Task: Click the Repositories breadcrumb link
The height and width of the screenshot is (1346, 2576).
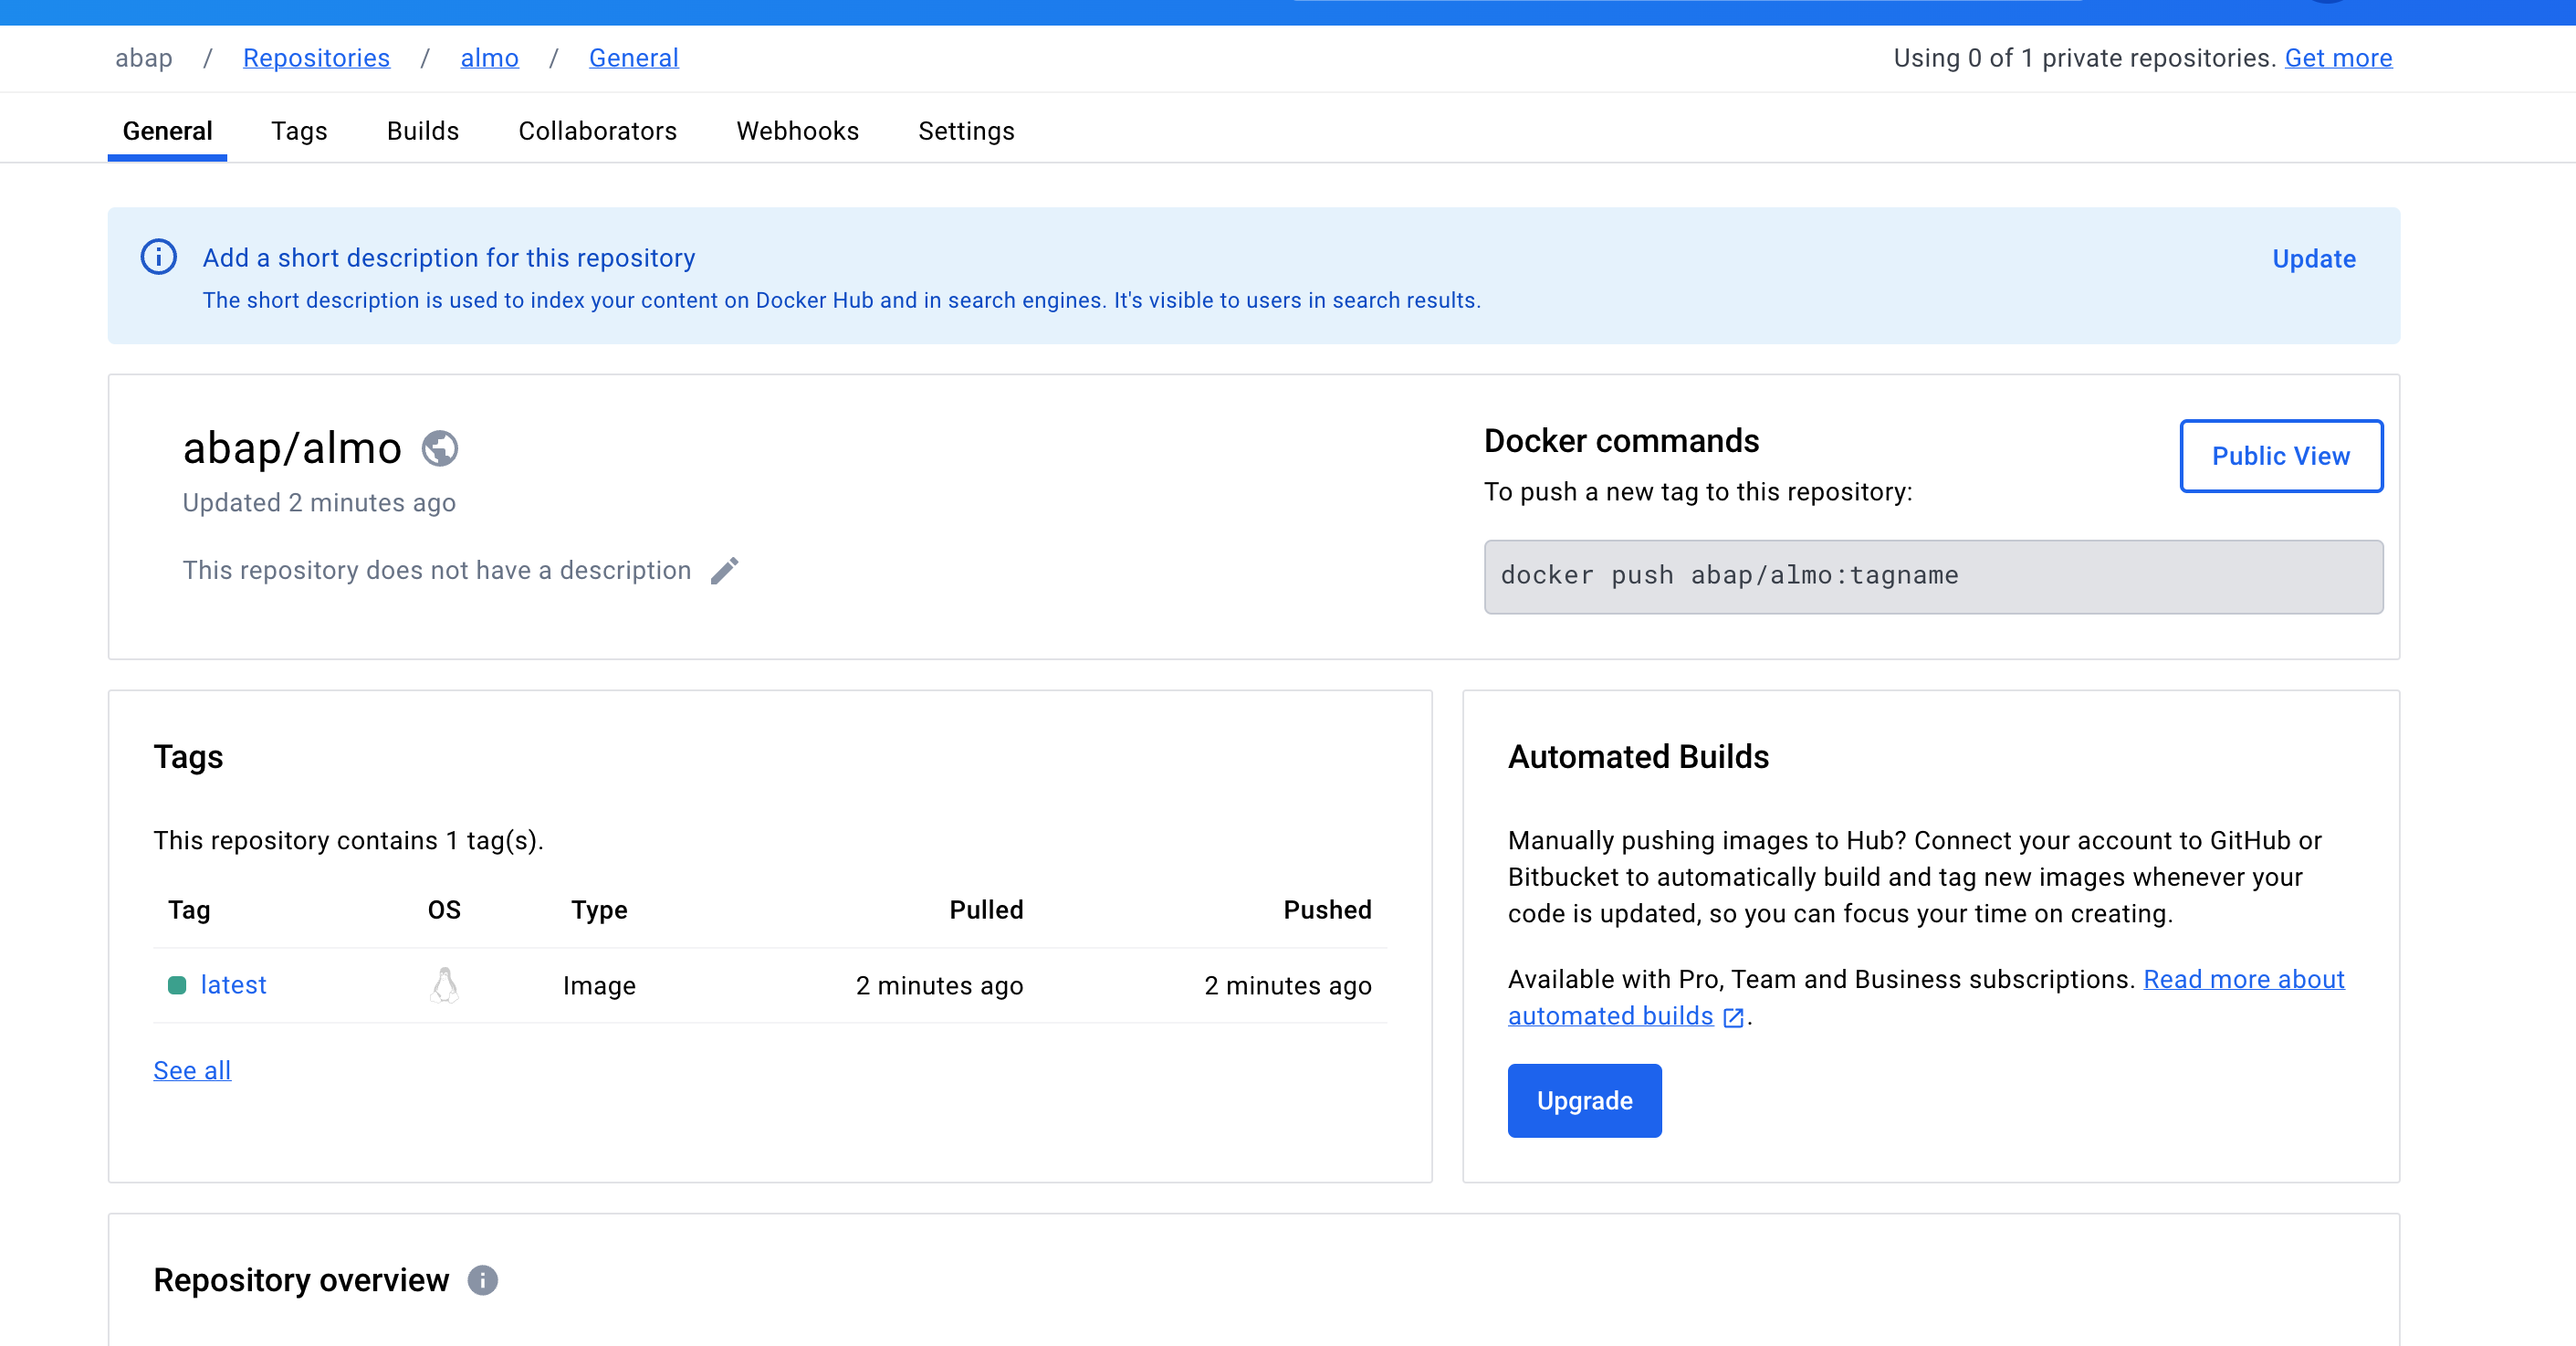Action: pos(316,58)
